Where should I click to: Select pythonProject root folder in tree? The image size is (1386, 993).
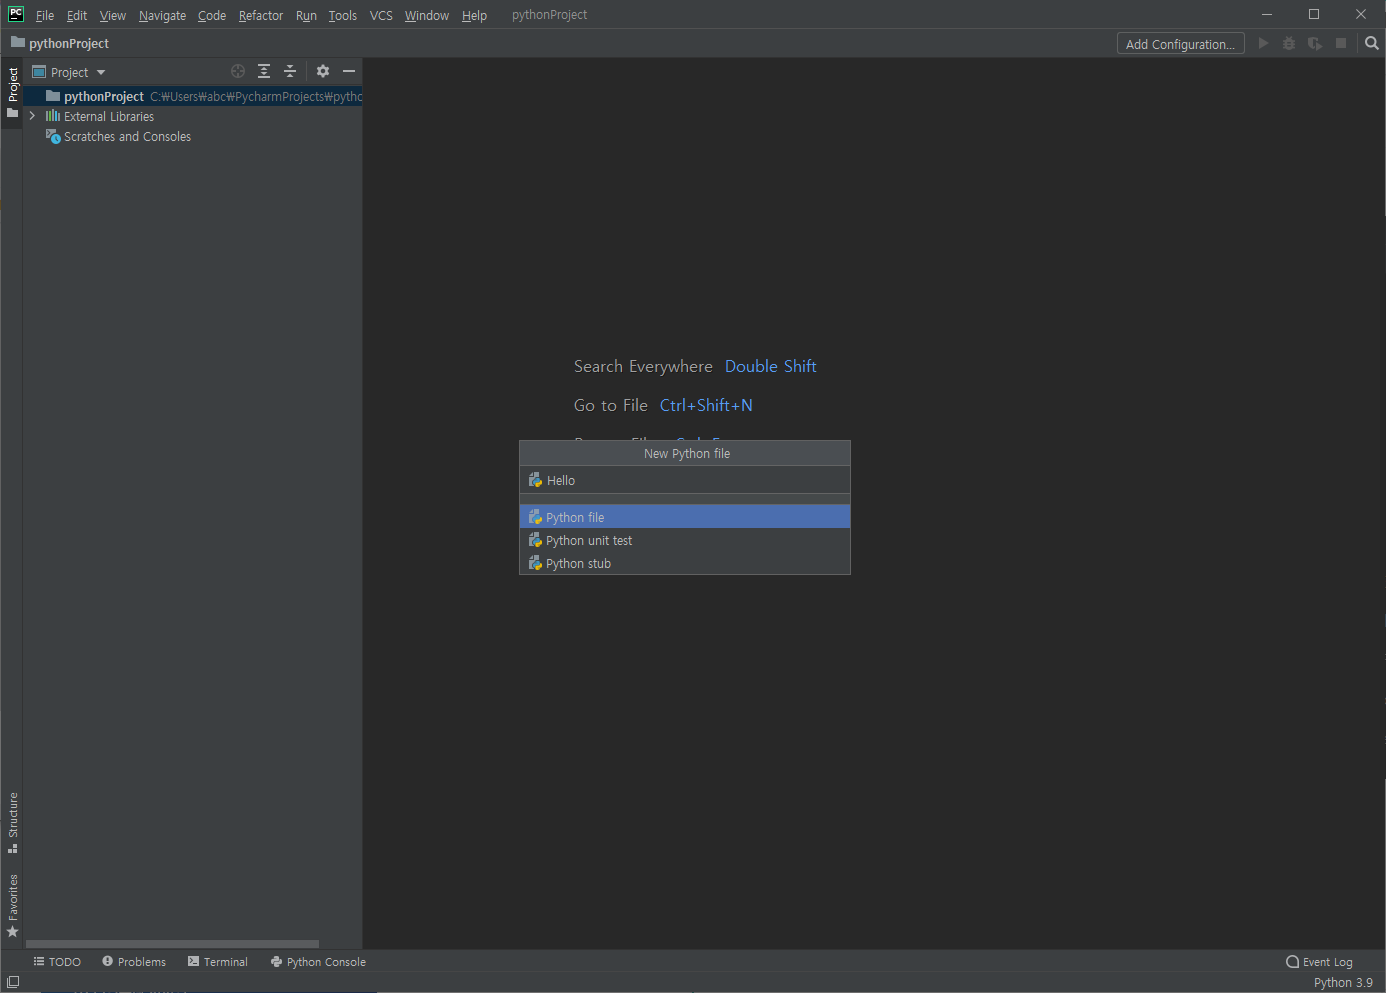(193, 96)
